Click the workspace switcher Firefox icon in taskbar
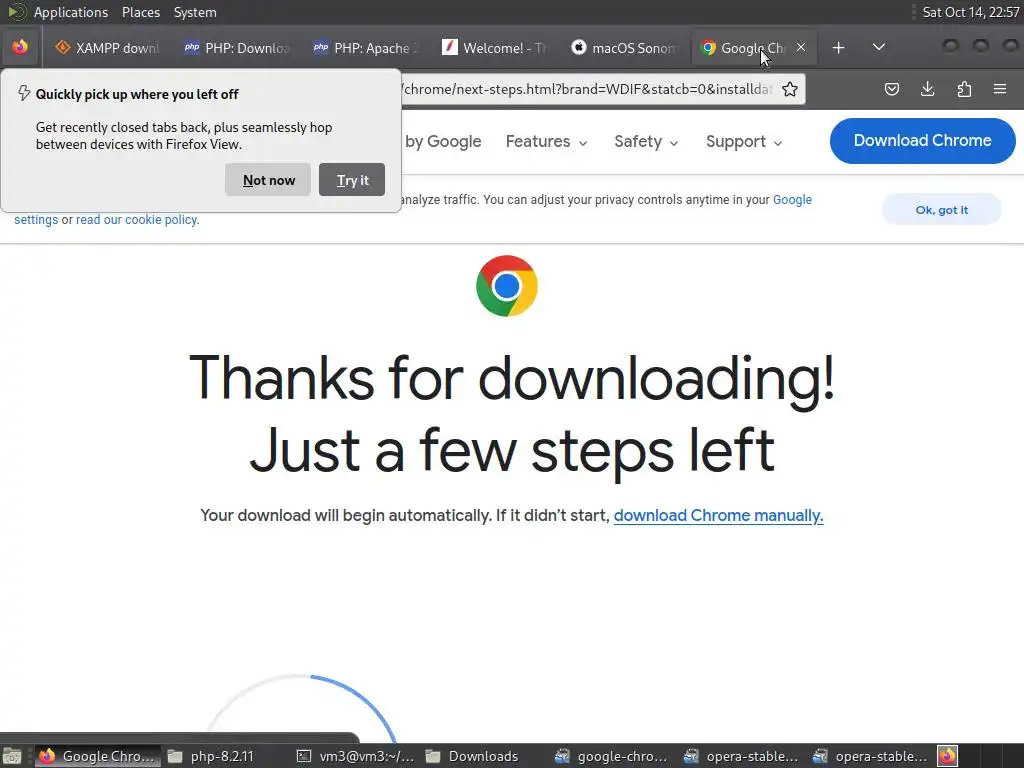Viewport: 1024px width, 768px height. 948,756
